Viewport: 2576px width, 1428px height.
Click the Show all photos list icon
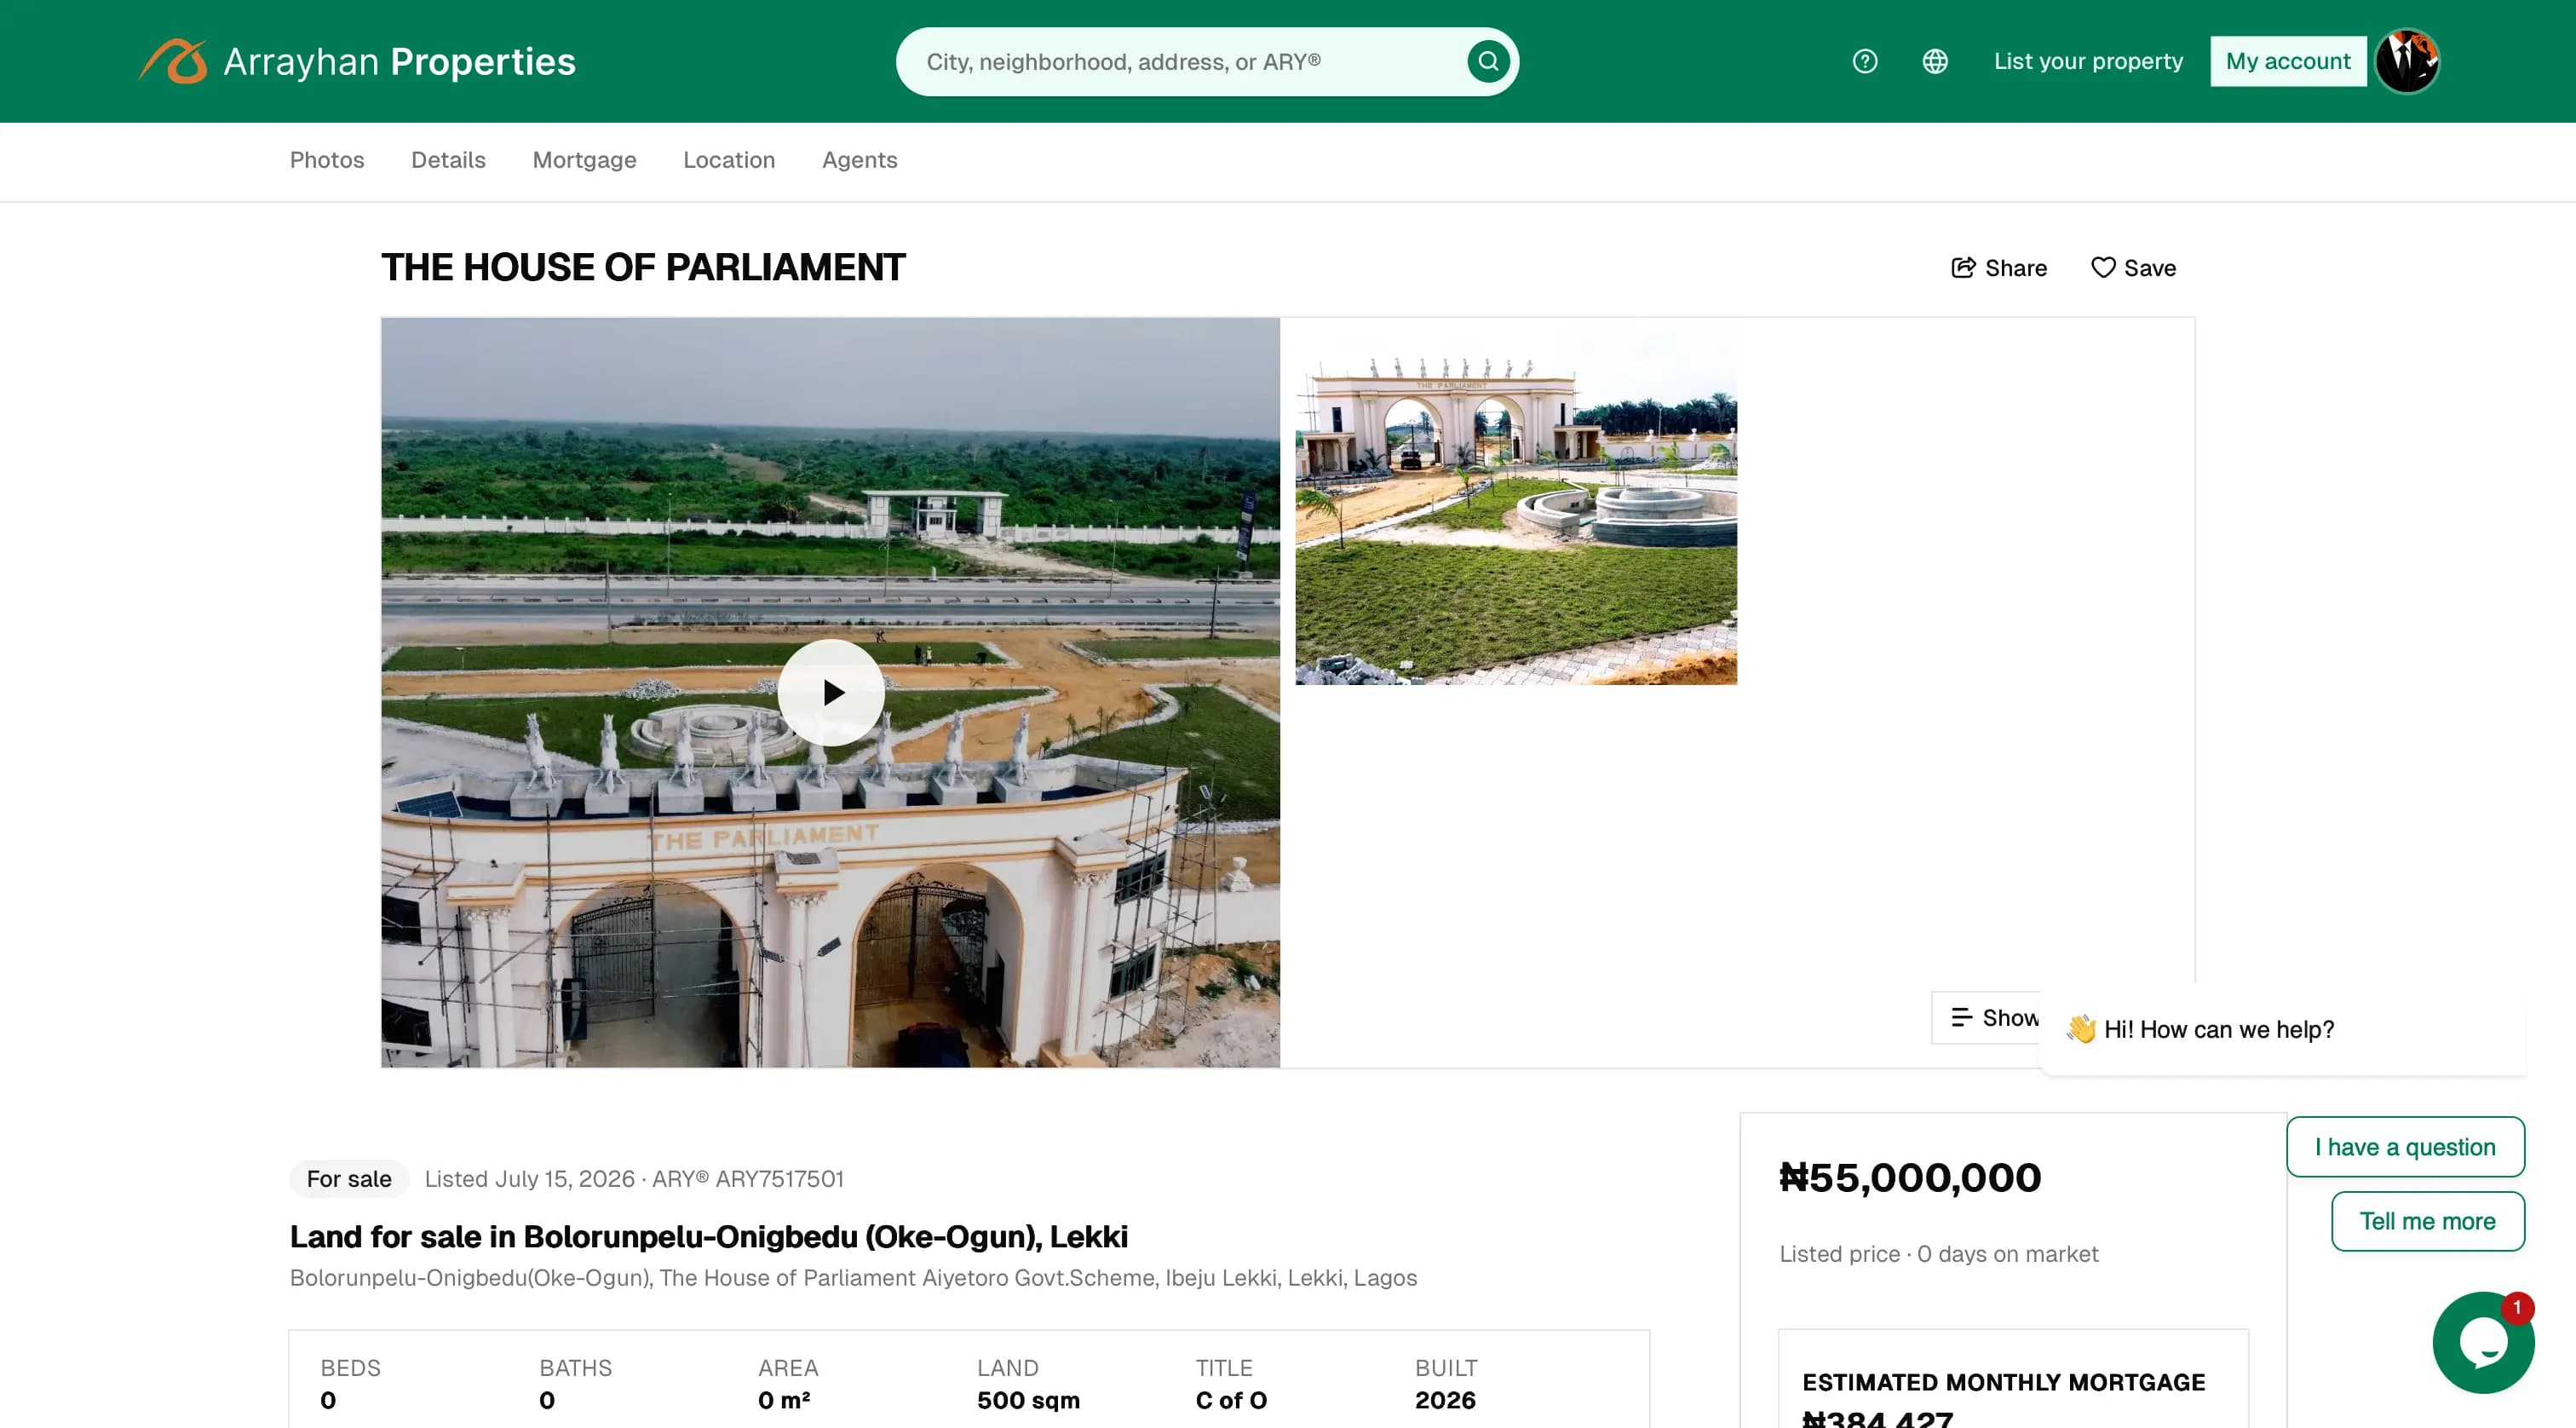click(x=1961, y=1017)
